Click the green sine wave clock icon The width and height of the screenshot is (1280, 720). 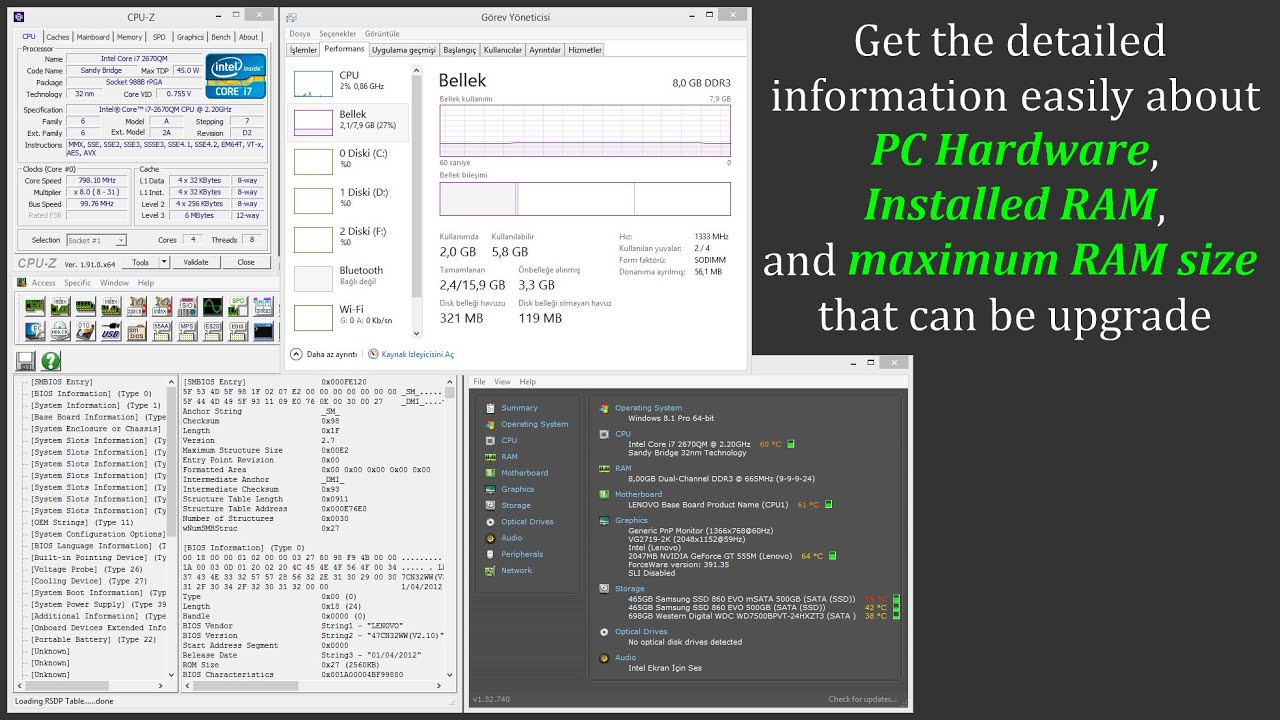tap(212, 306)
